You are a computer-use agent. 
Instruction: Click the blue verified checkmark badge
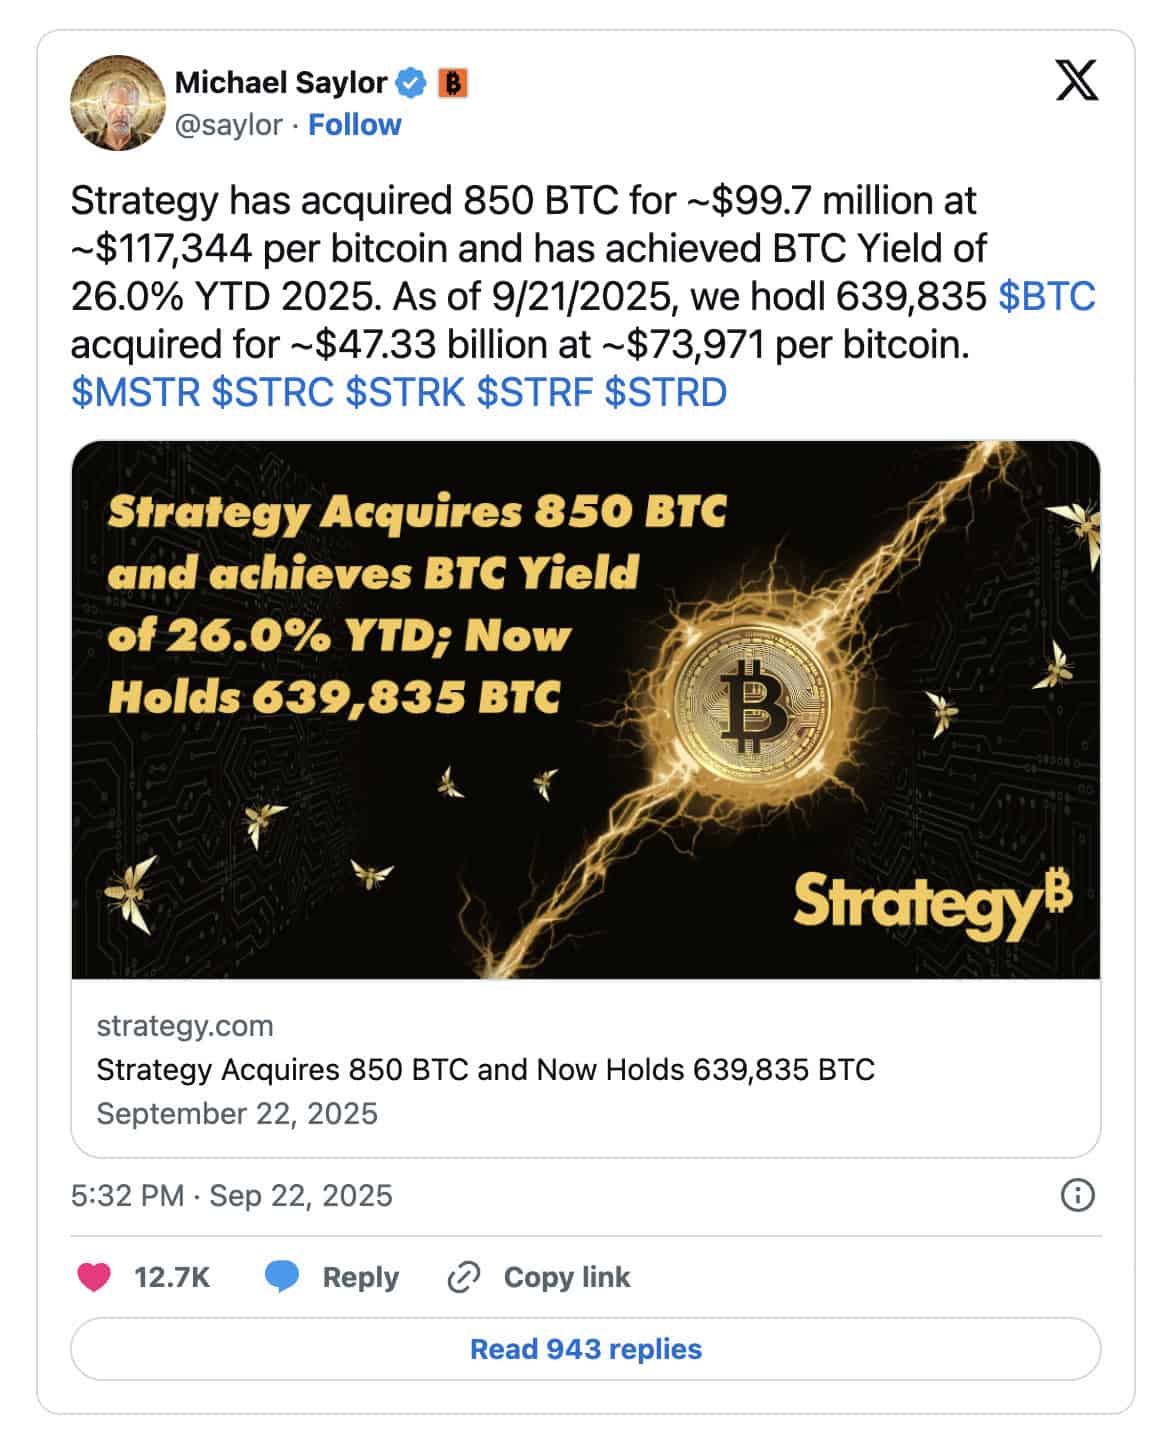(413, 83)
